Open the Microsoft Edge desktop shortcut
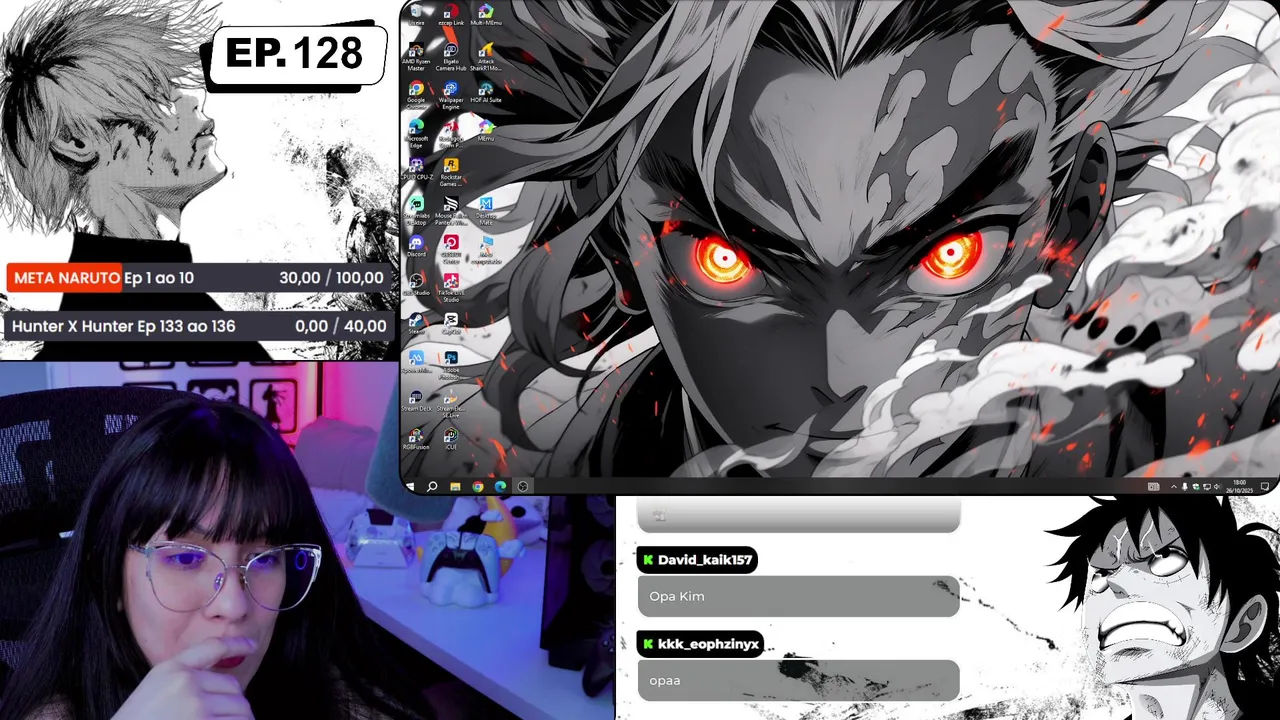1280x720 pixels. coord(416,133)
